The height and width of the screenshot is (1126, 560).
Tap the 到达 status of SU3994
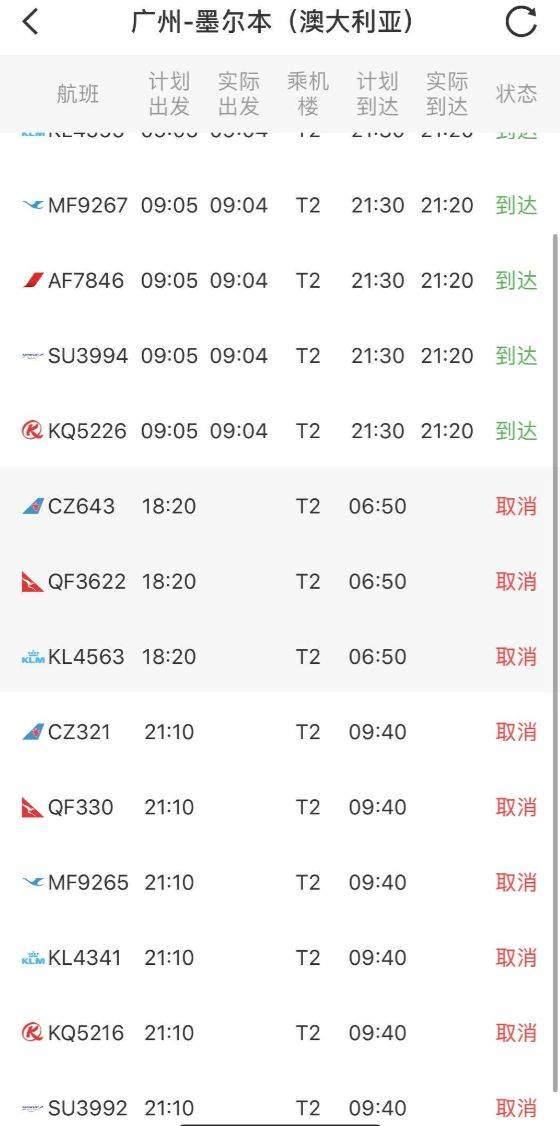[516, 355]
